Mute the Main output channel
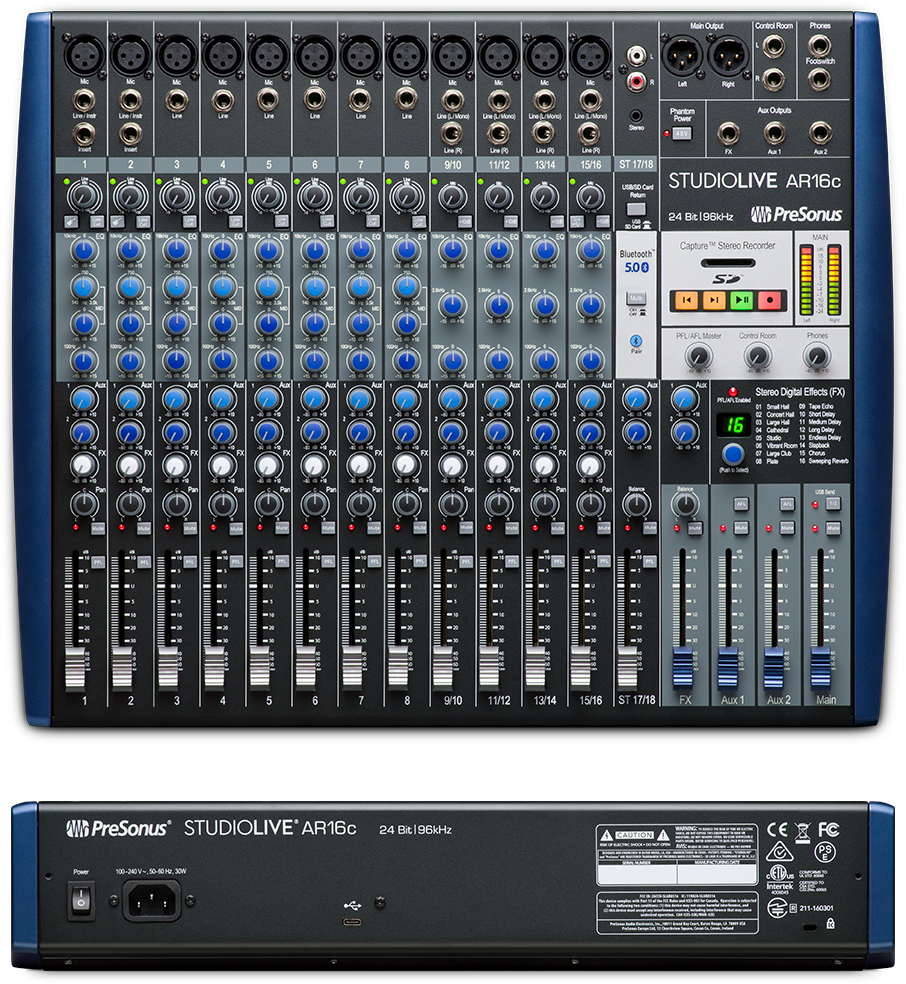906x984 pixels. 832,527
